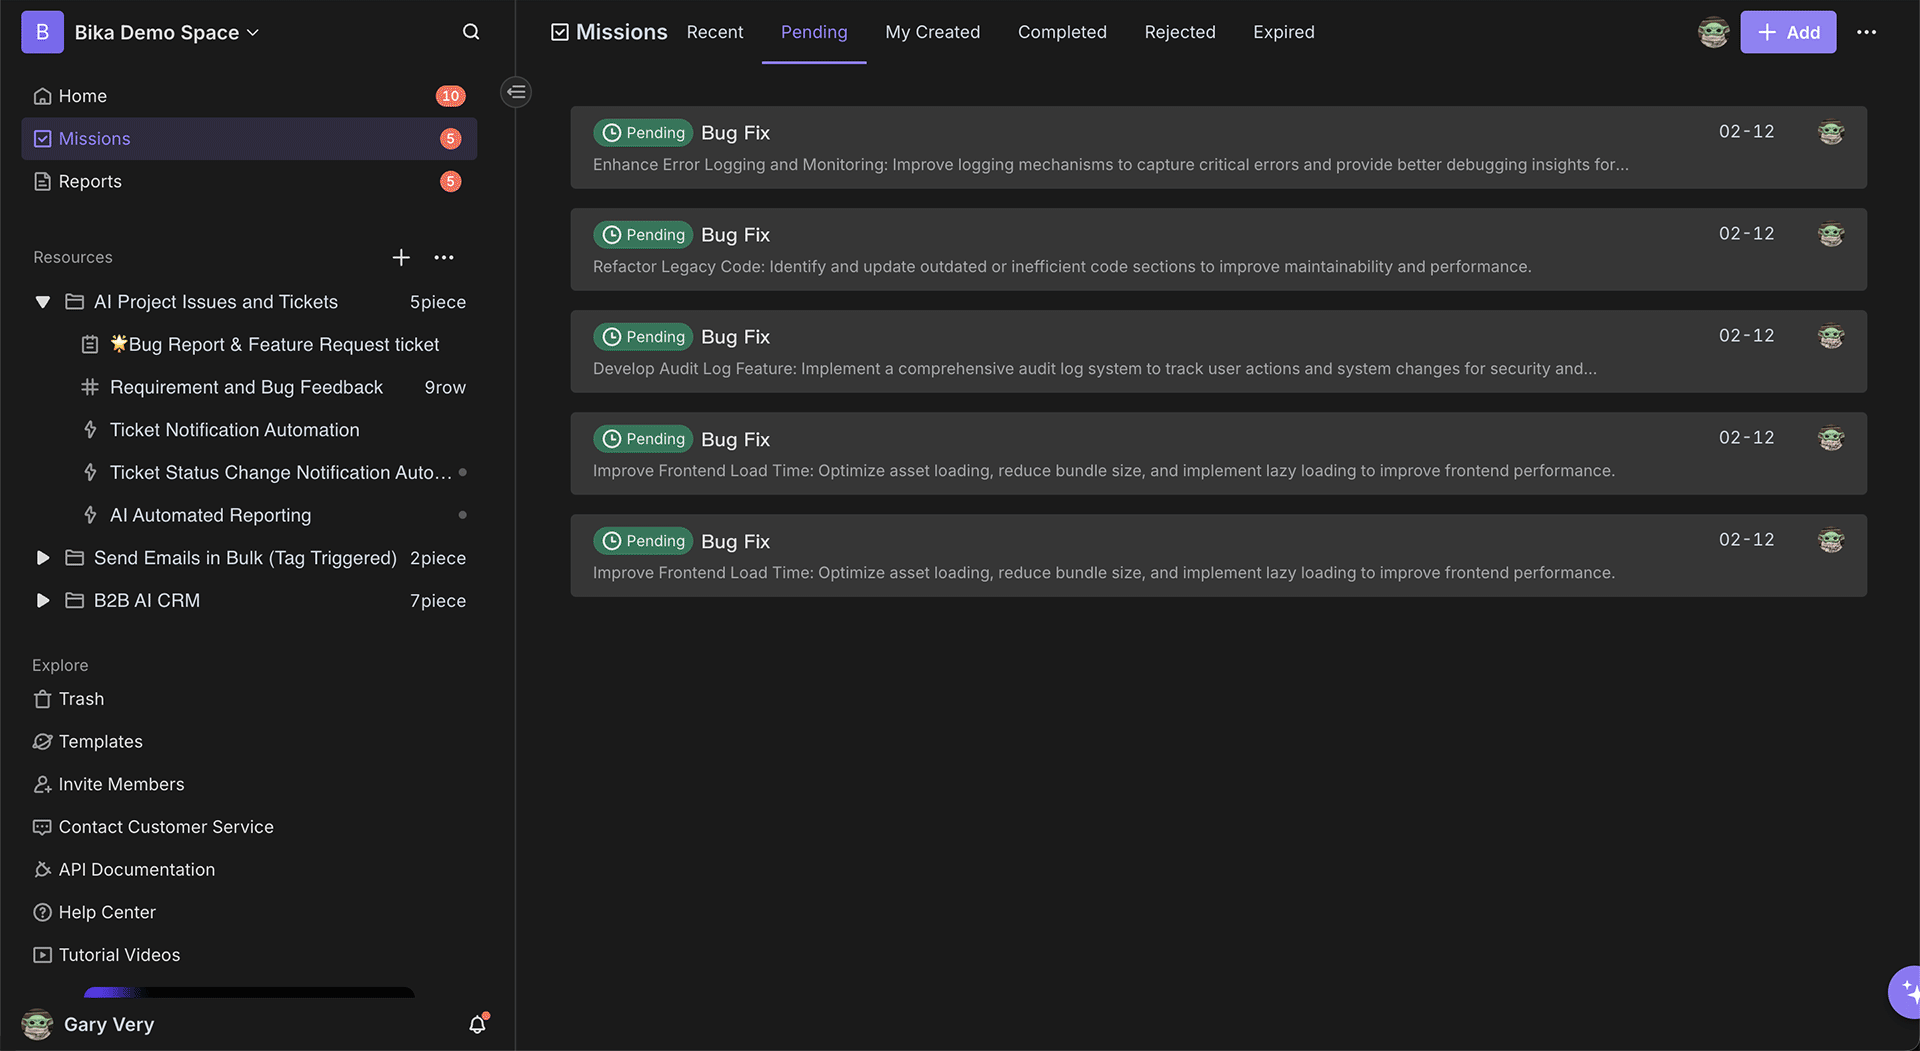Viewport: 1920px width, 1051px height.
Task: Open the Help Center link
Action: (107, 912)
